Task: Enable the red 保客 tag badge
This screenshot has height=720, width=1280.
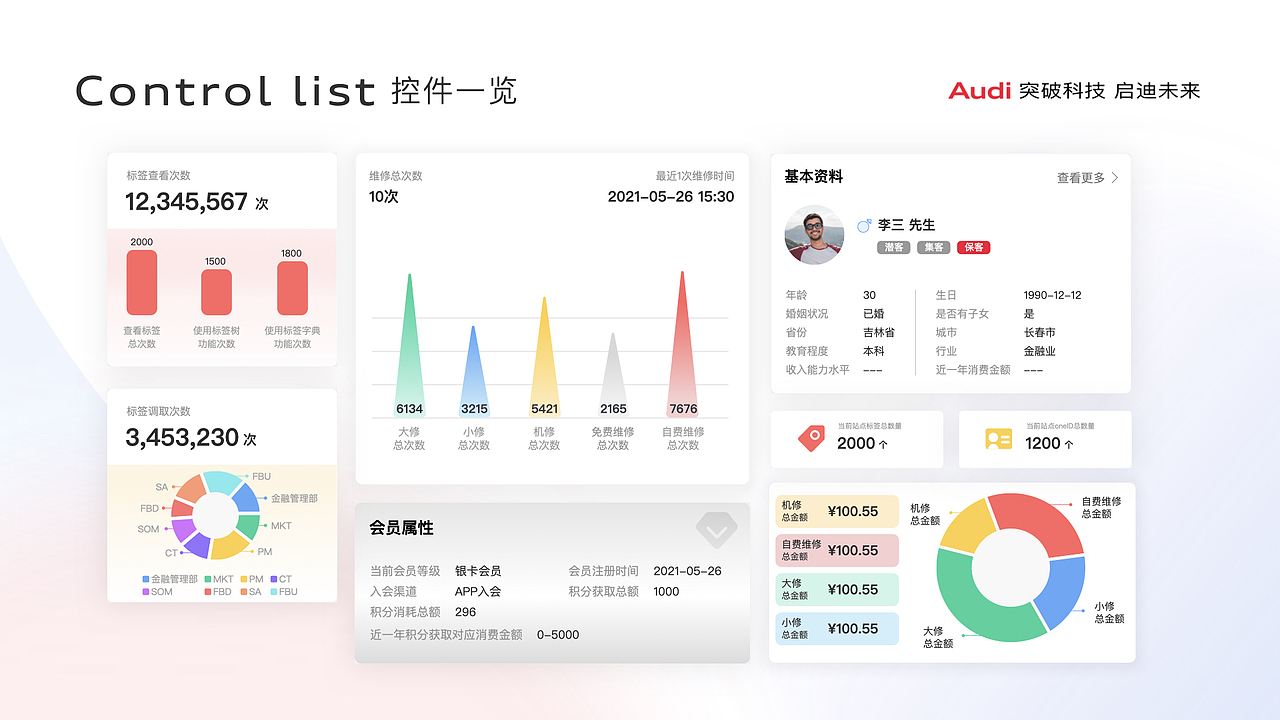Action: pyautogui.click(x=974, y=247)
